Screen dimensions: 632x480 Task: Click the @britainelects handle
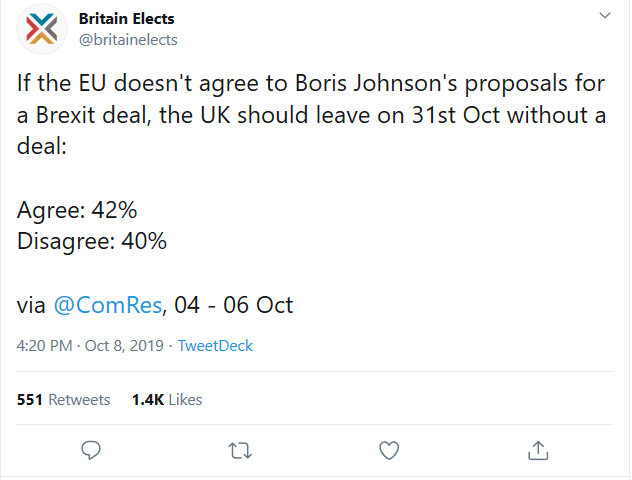(x=128, y=40)
